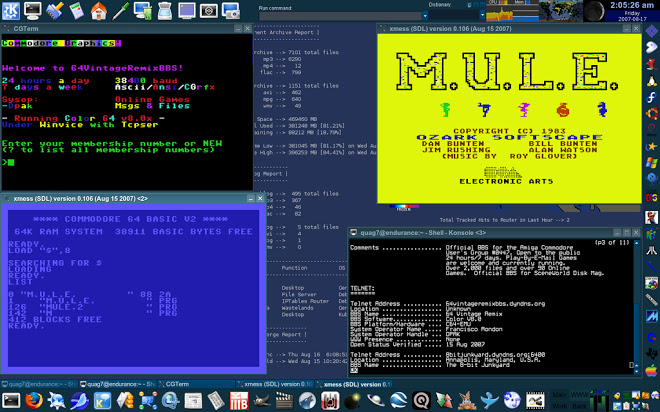Click the Konsole <3> window title bar
The height and width of the screenshot is (412, 660).
coord(495,232)
